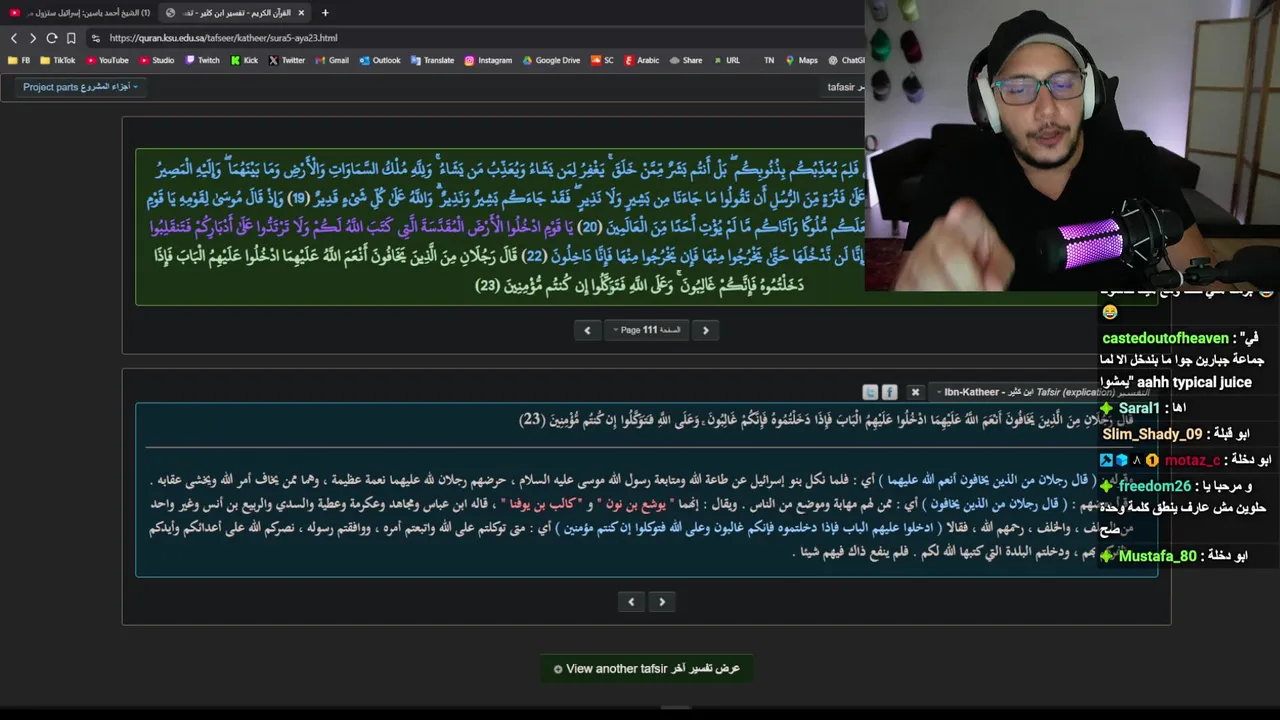Viewport: 1280px width, 720px height.
Task: Select the Quran tafsir Ibn Kathir tab
Action: (235, 13)
